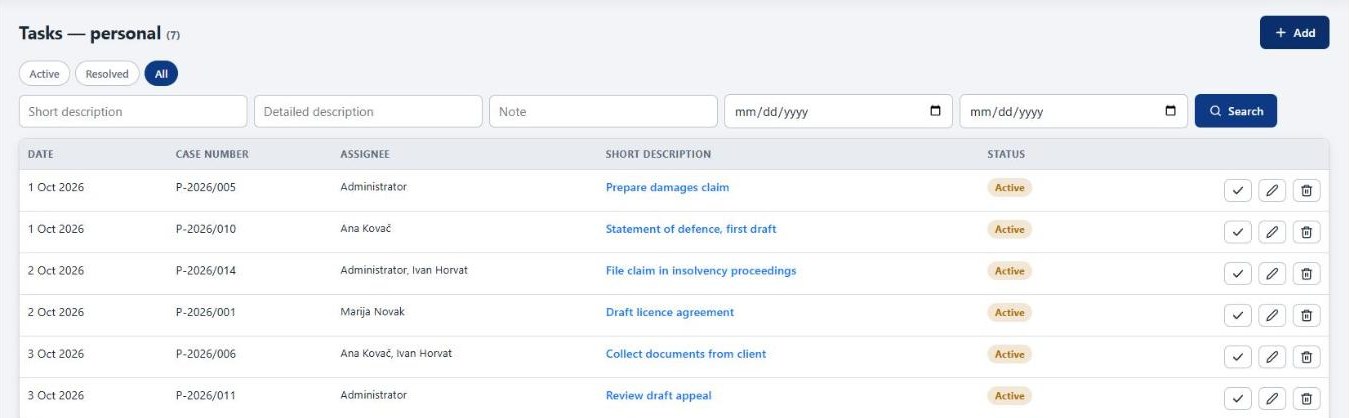Screen dimensions: 1349x418
Task: Open 'Statement of defence, first draft' link
Action: [691, 229]
